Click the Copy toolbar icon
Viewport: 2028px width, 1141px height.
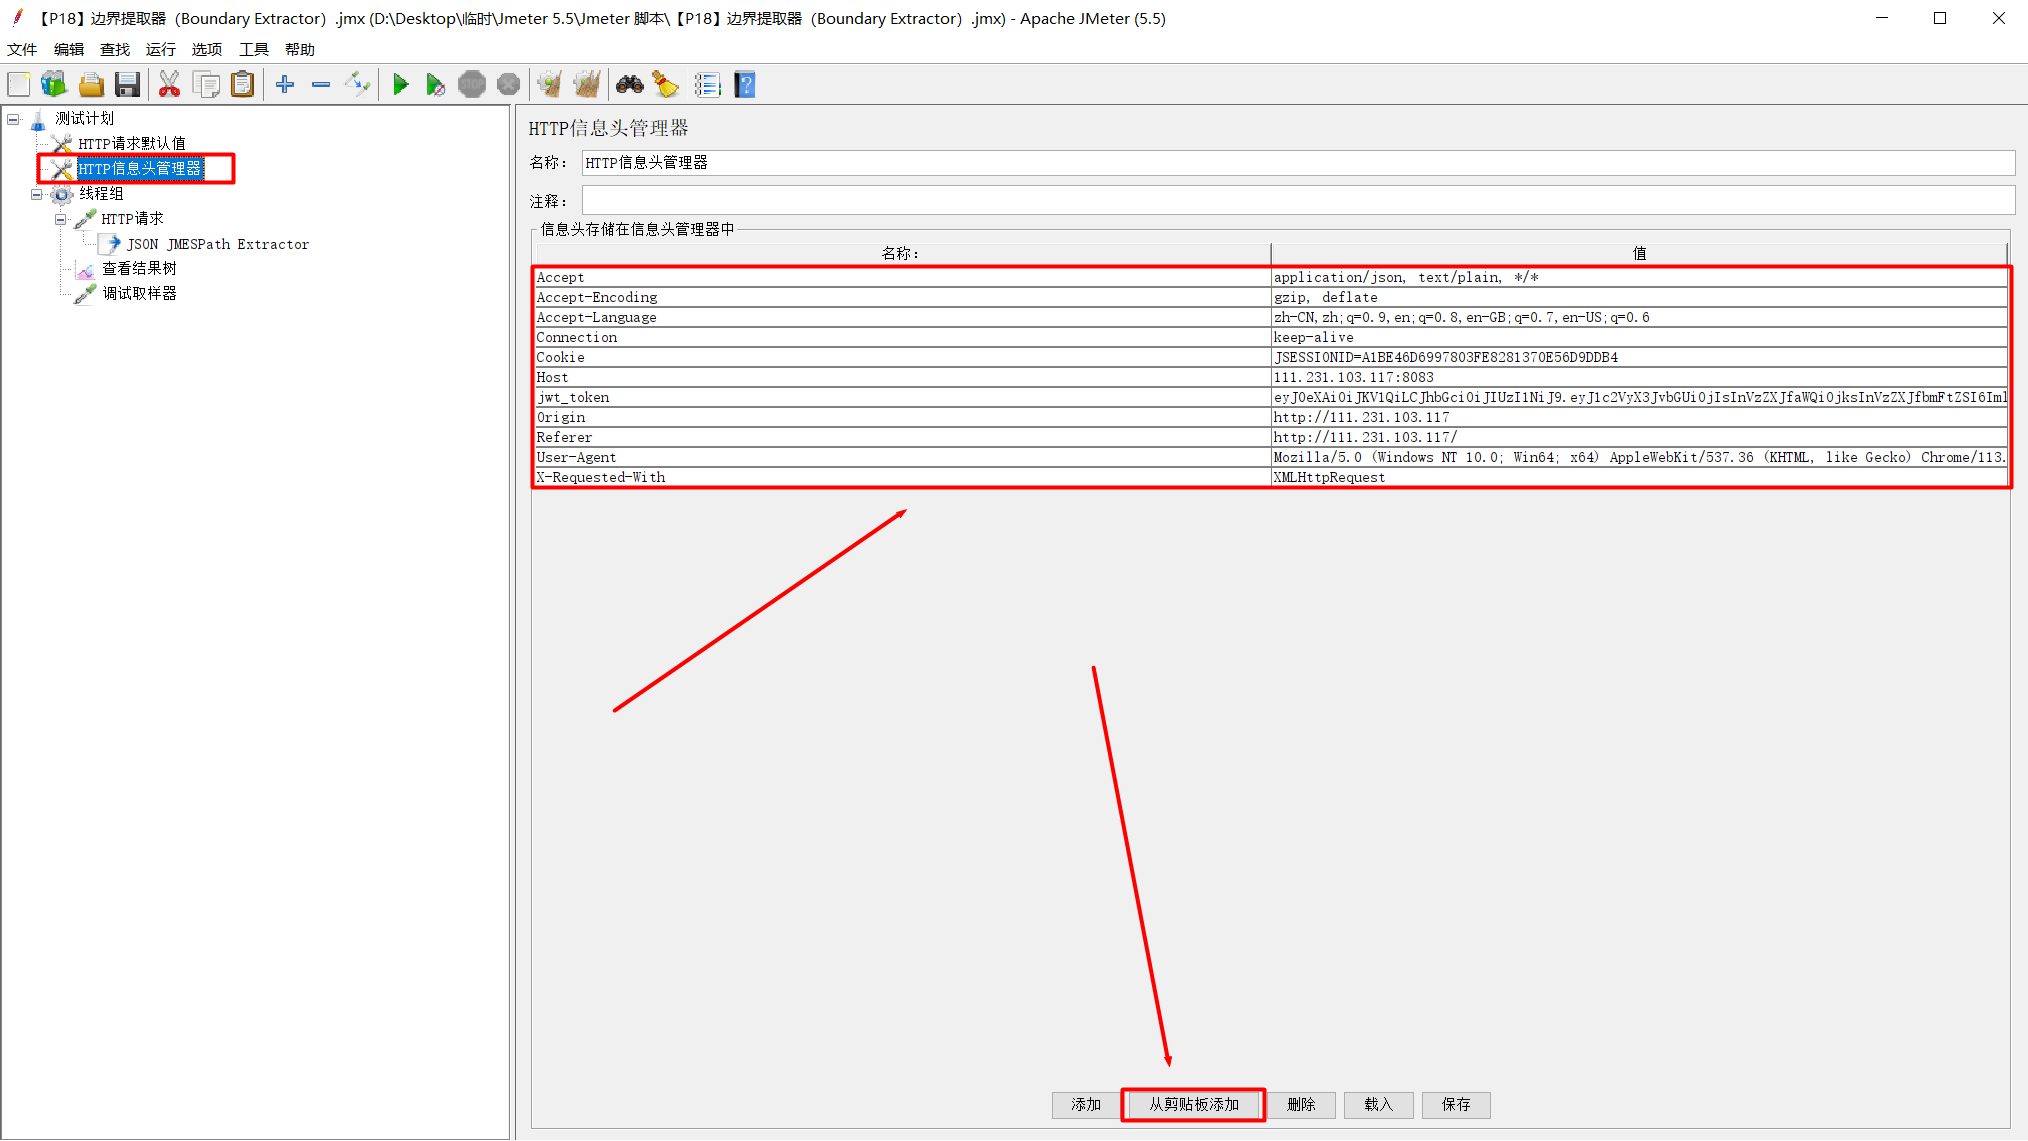pos(206,85)
